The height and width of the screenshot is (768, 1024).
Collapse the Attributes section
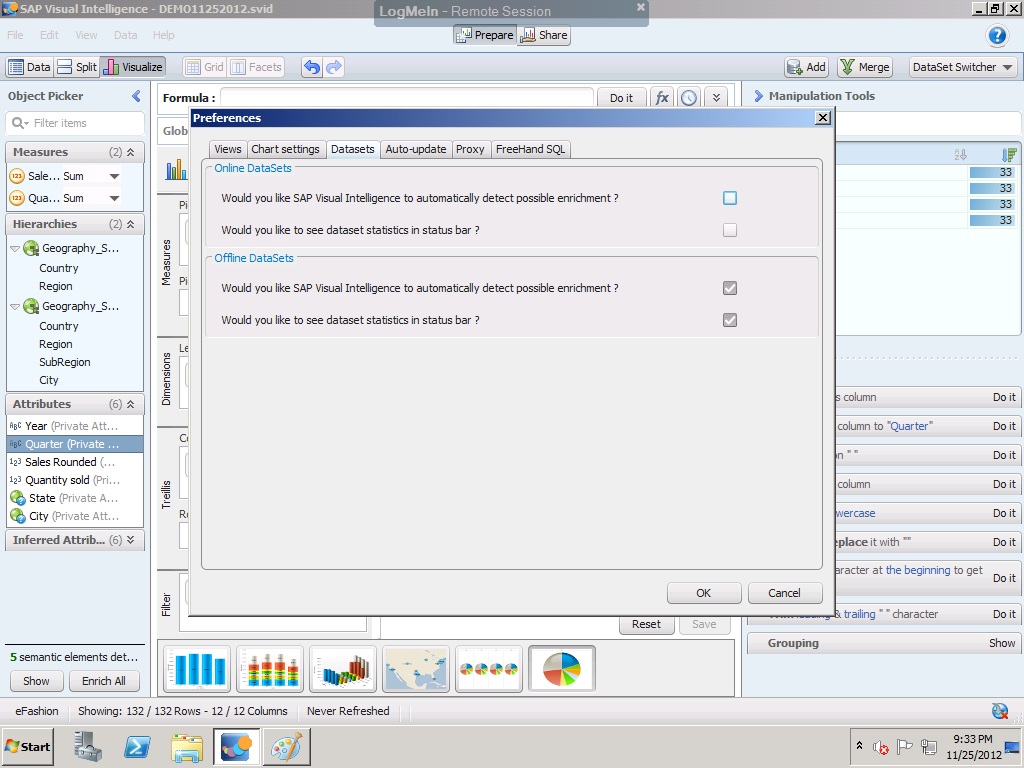pyautogui.click(x=131, y=404)
